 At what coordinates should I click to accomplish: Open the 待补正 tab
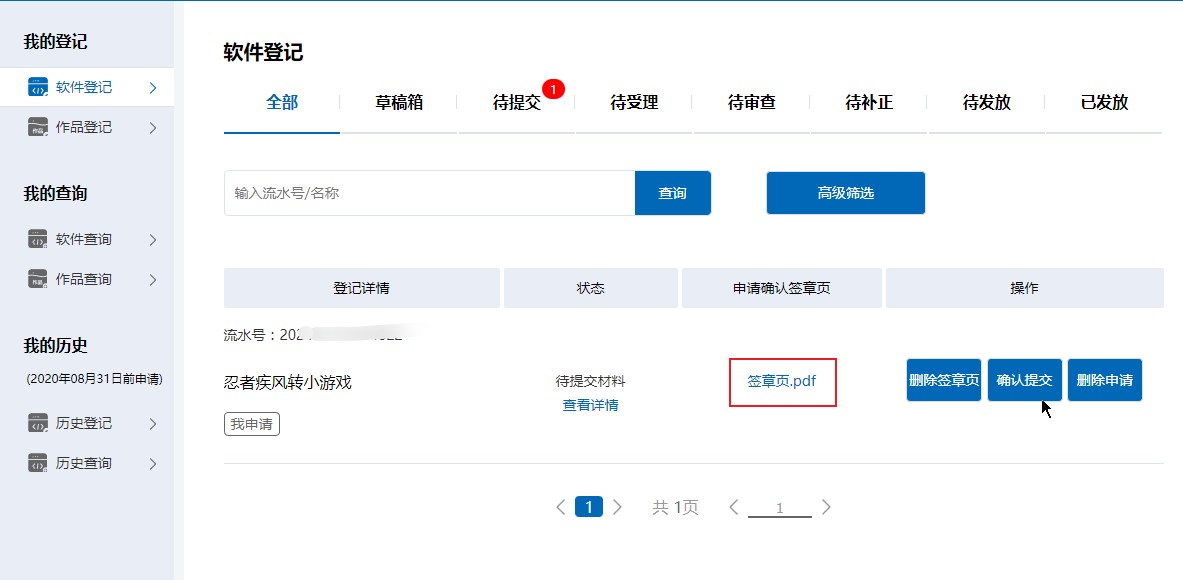pos(869,102)
